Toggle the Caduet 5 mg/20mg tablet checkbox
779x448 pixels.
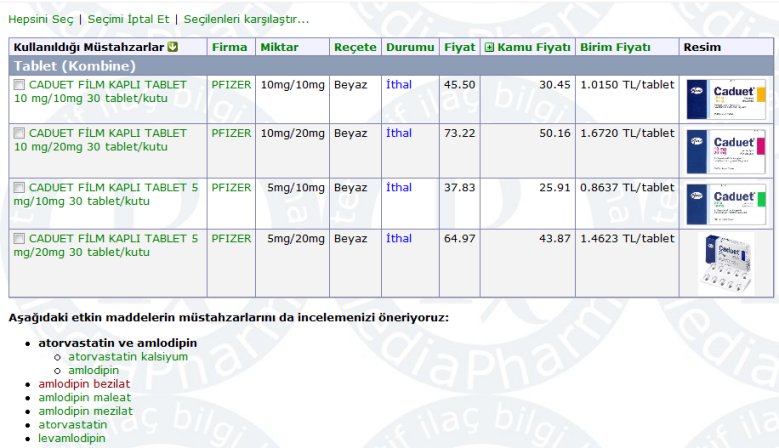19,239
